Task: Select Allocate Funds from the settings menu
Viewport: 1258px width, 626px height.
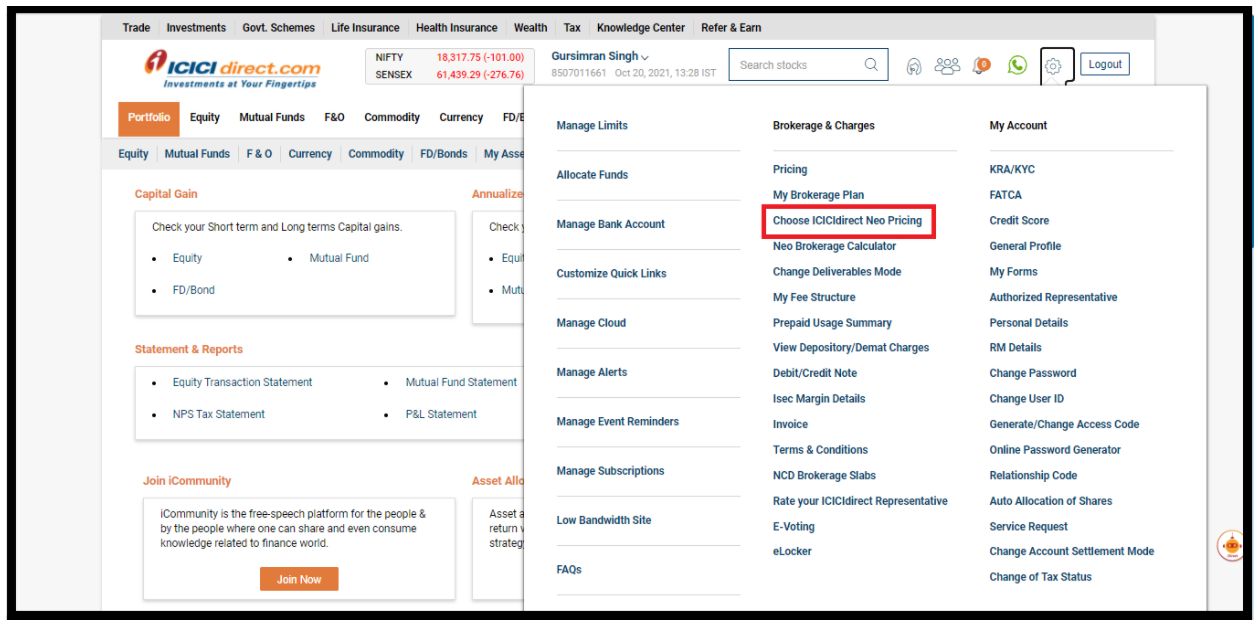Action: tap(592, 175)
